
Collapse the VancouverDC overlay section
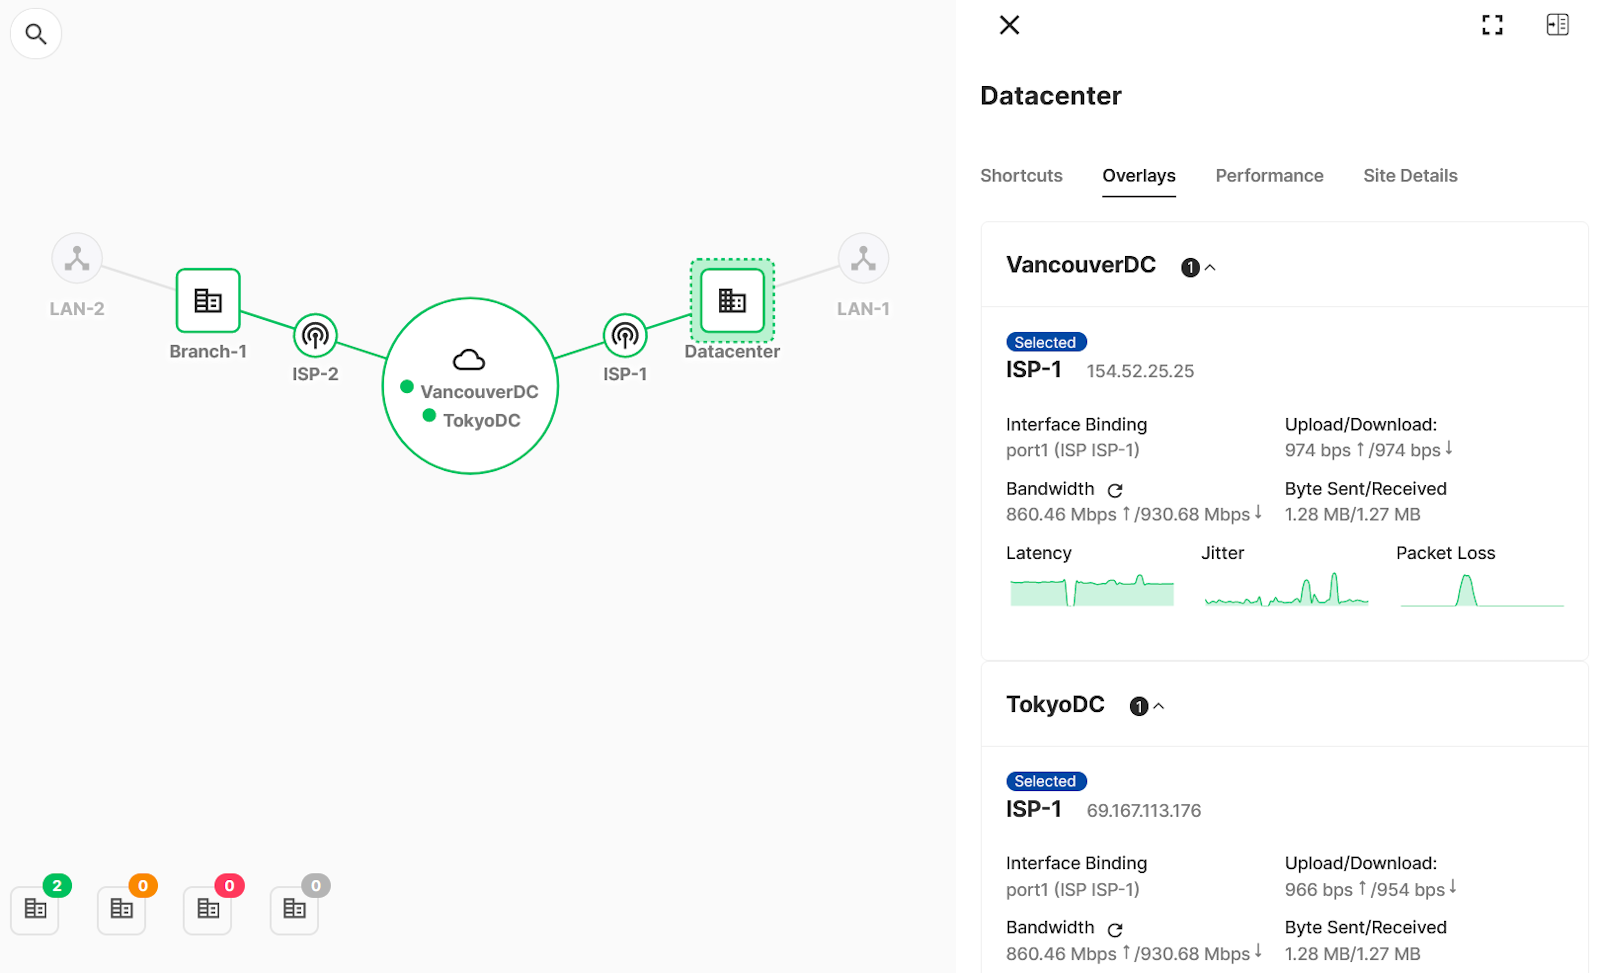1210,267
